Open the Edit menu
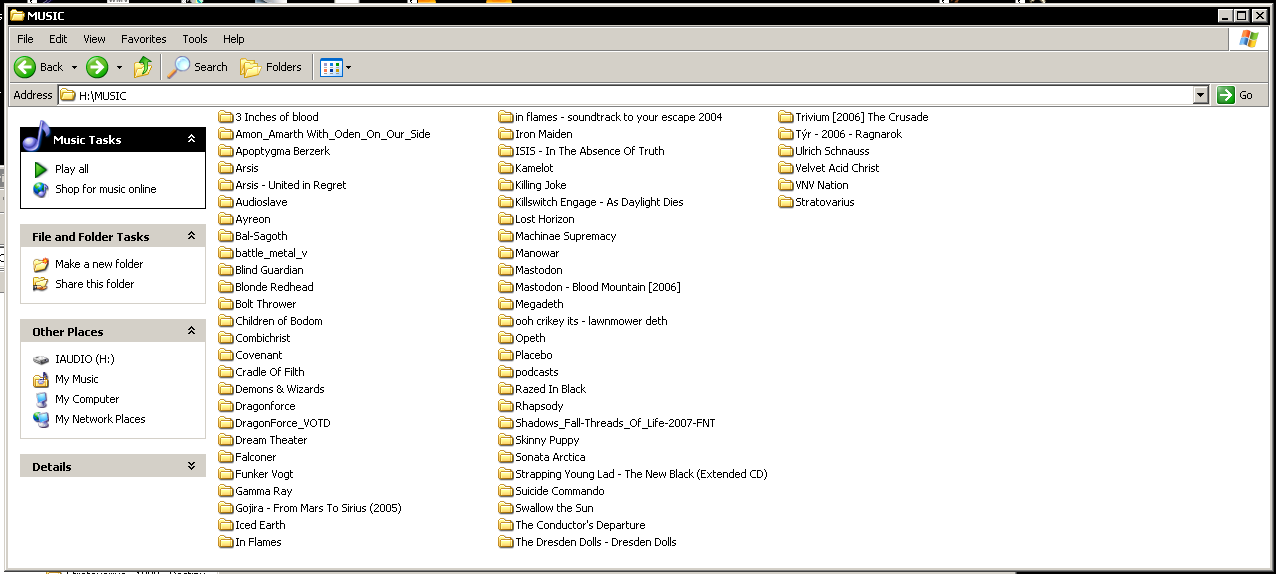The image size is (1276, 574). pyautogui.click(x=58, y=39)
